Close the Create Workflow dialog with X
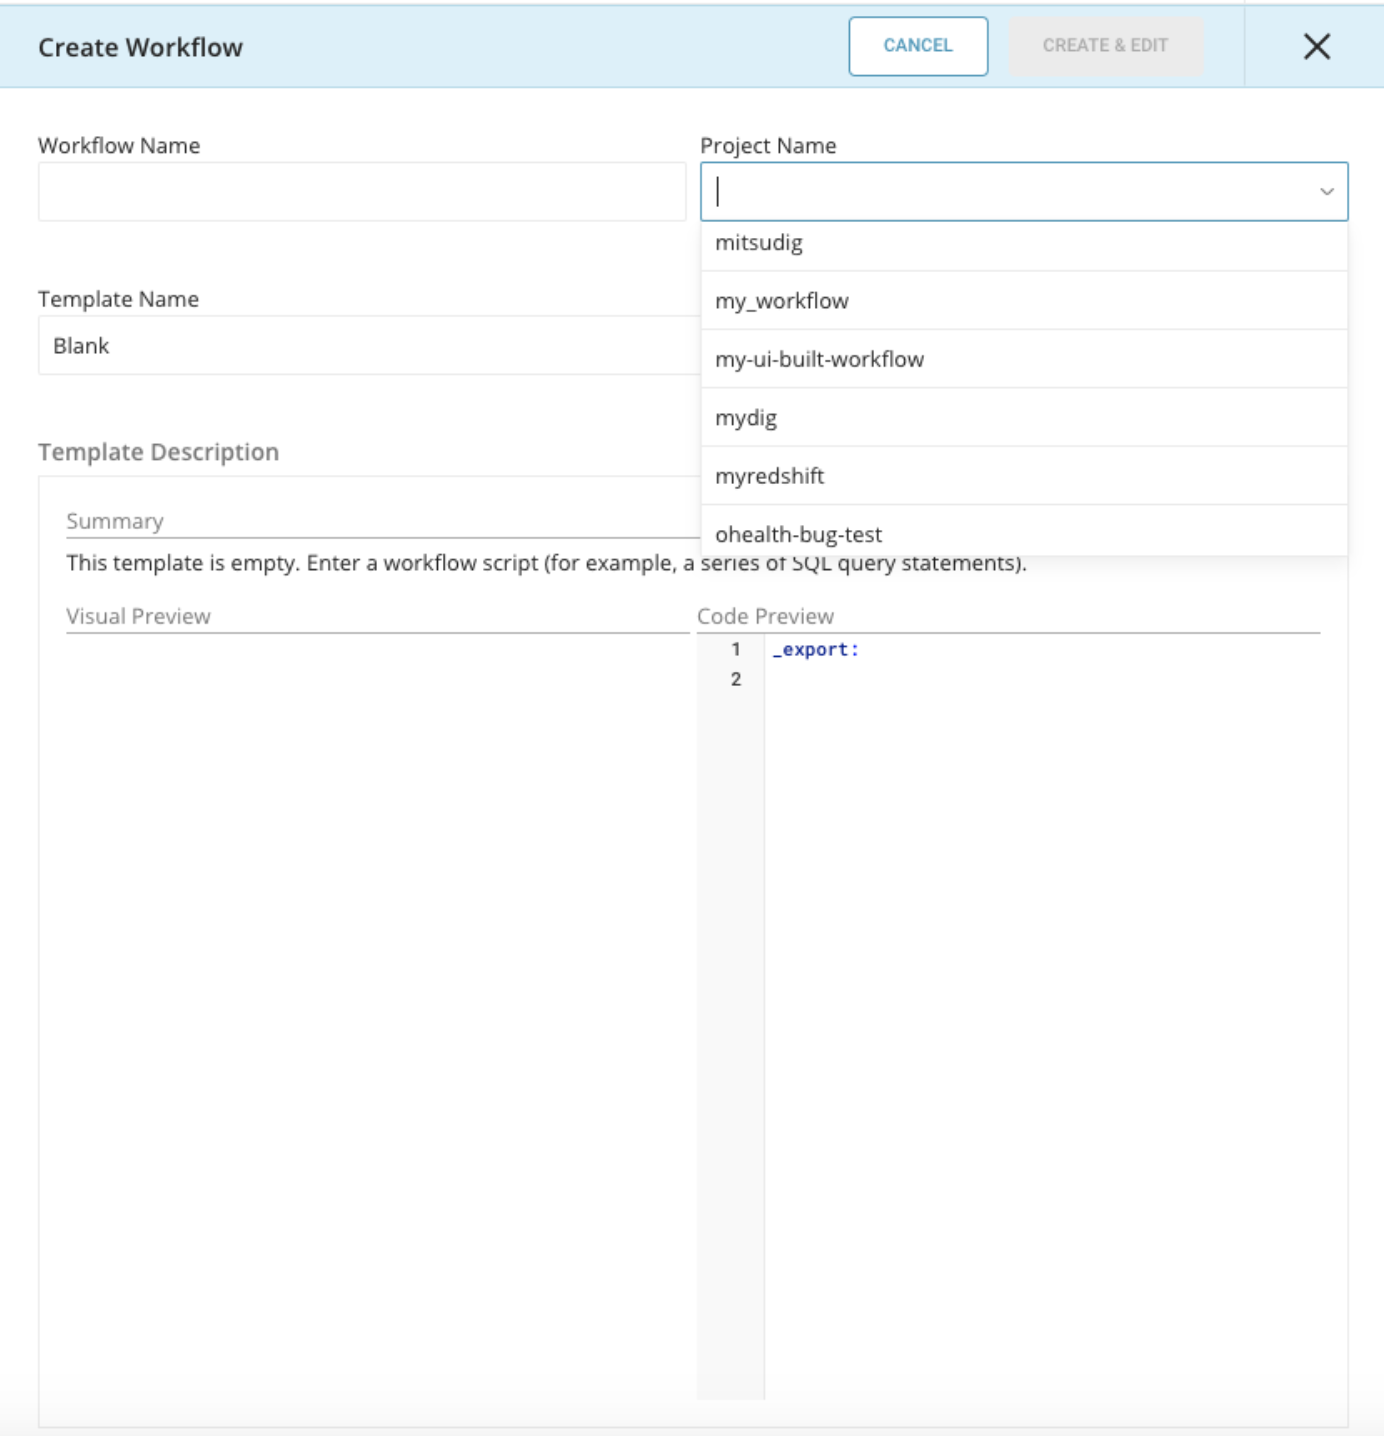Viewport: 1384px width, 1436px height. (1316, 46)
